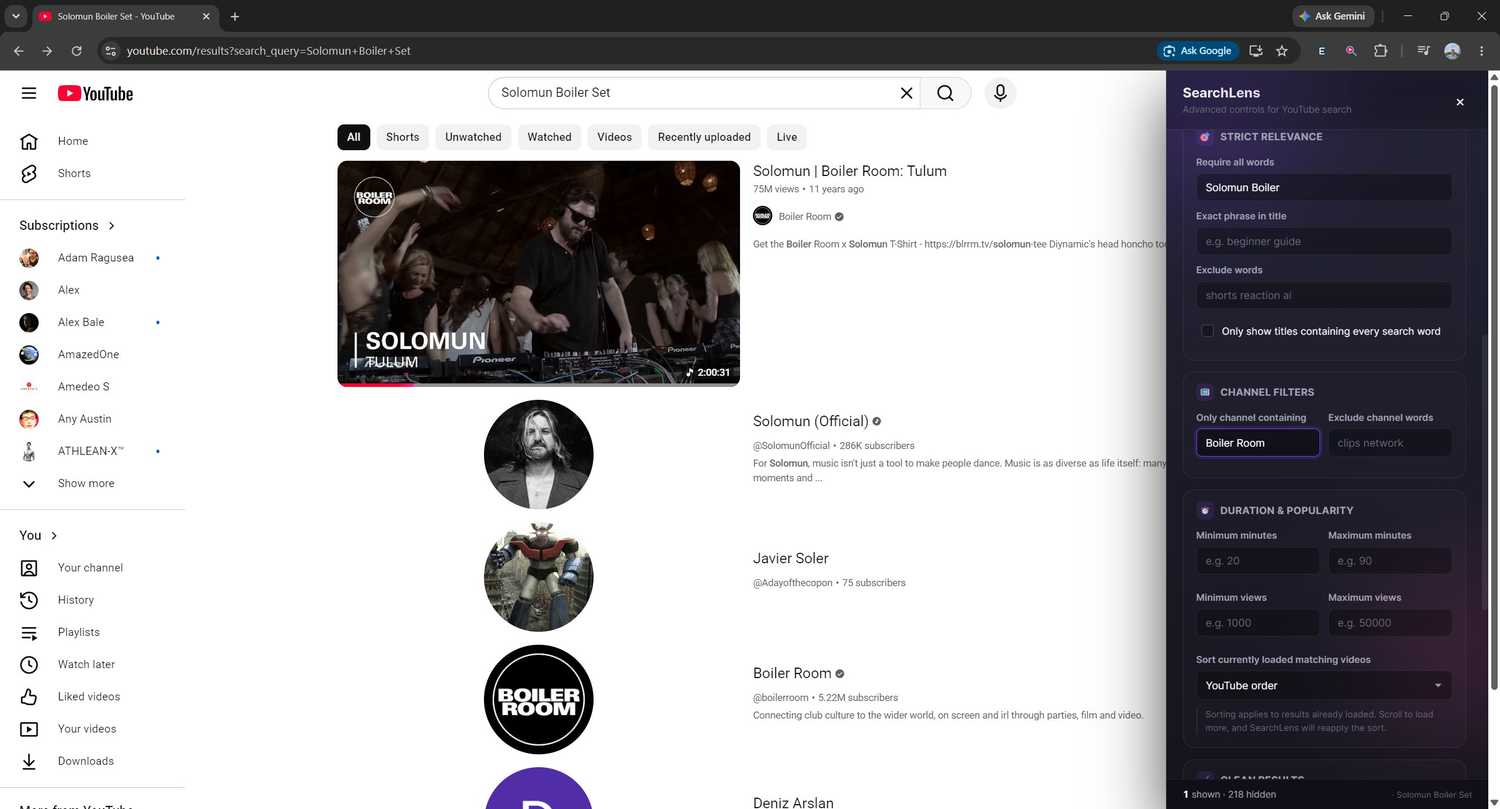Click the YouTube logo
1500x809 pixels.
pos(95,93)
